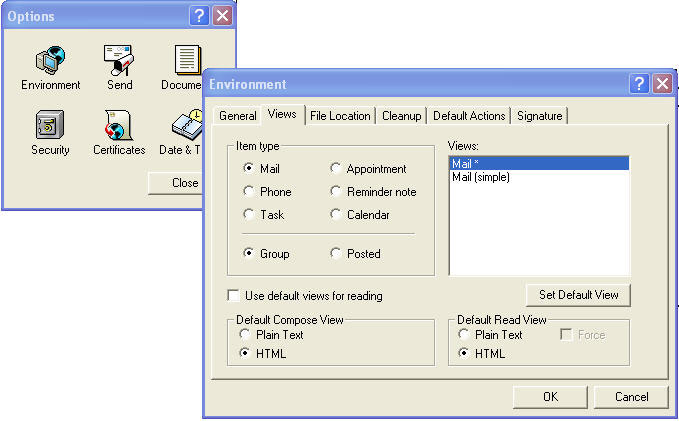The height and width of the screenshot is (421, 679).
Task: Enable Use default views for reading
Action: [x=233, y=295]
